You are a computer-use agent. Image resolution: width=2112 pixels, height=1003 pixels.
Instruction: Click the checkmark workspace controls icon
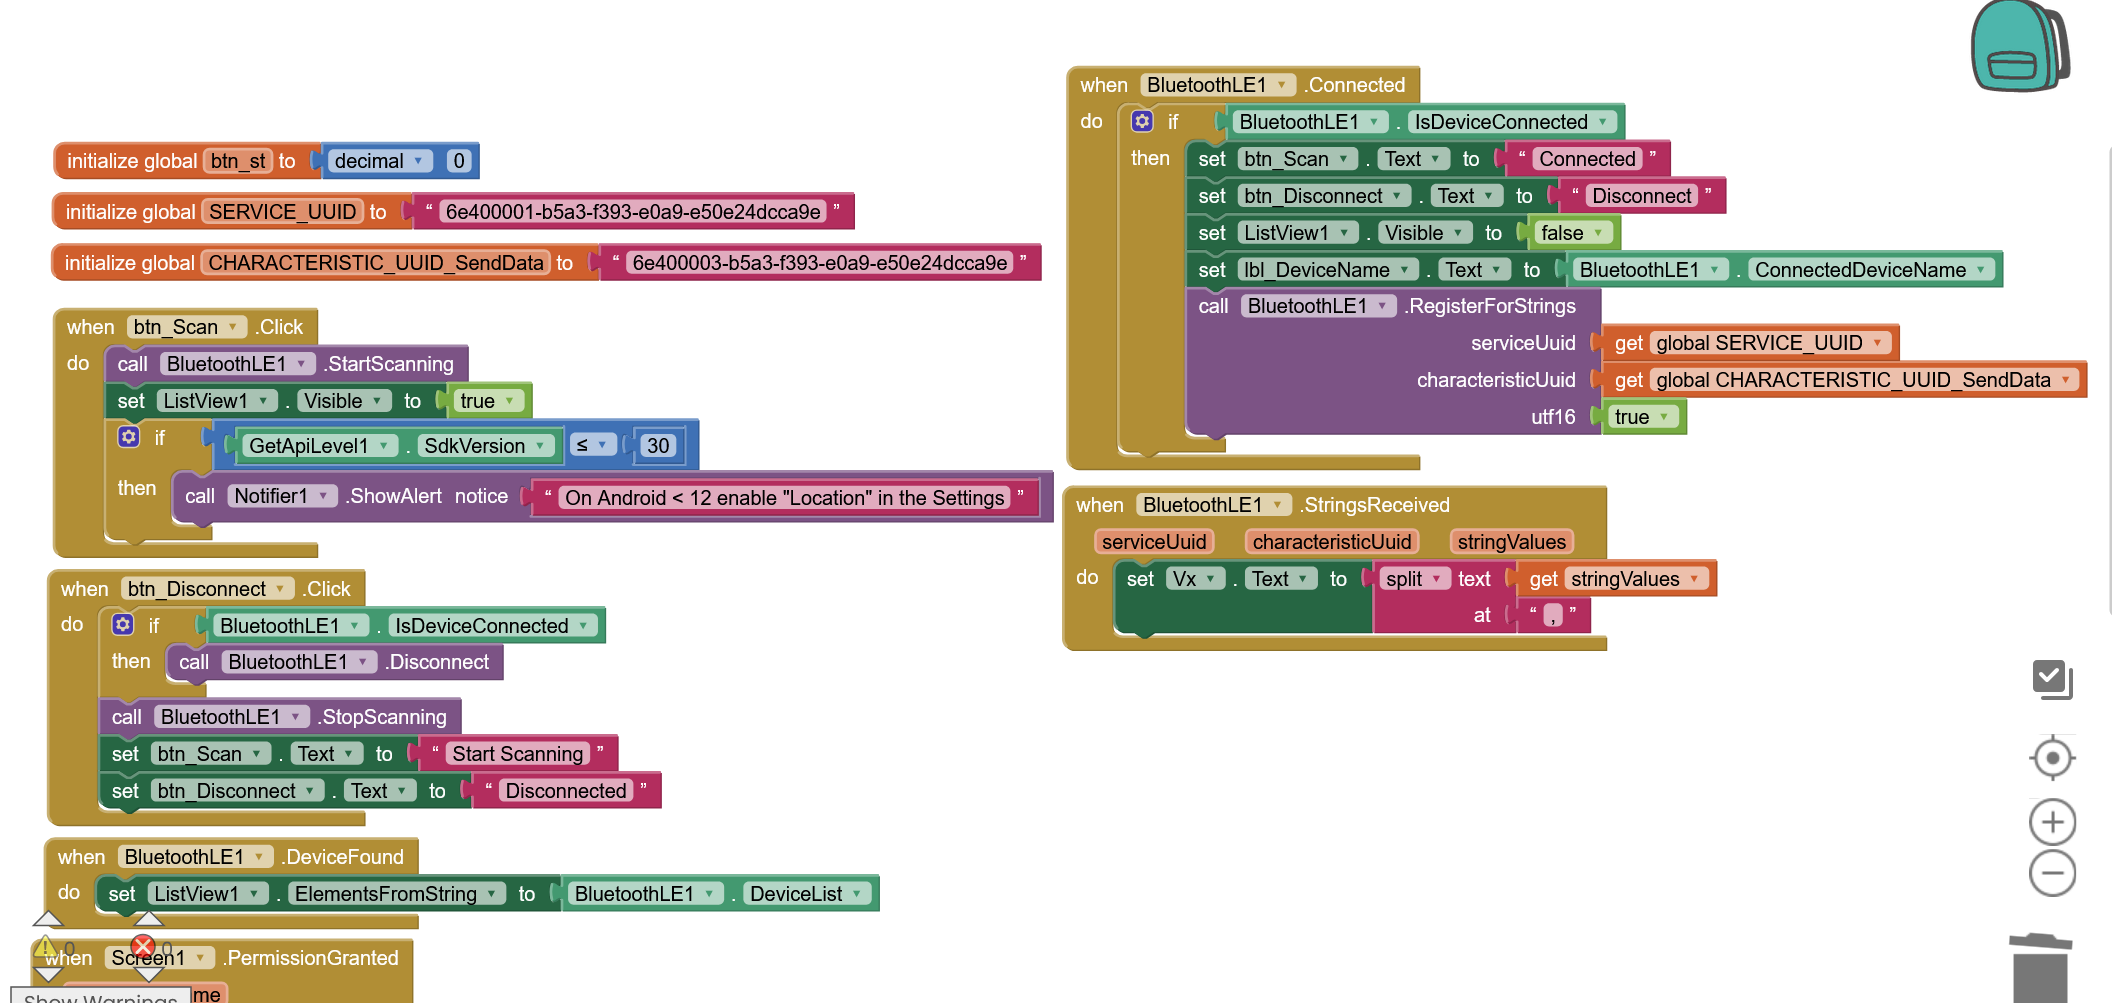point(2051,679)
